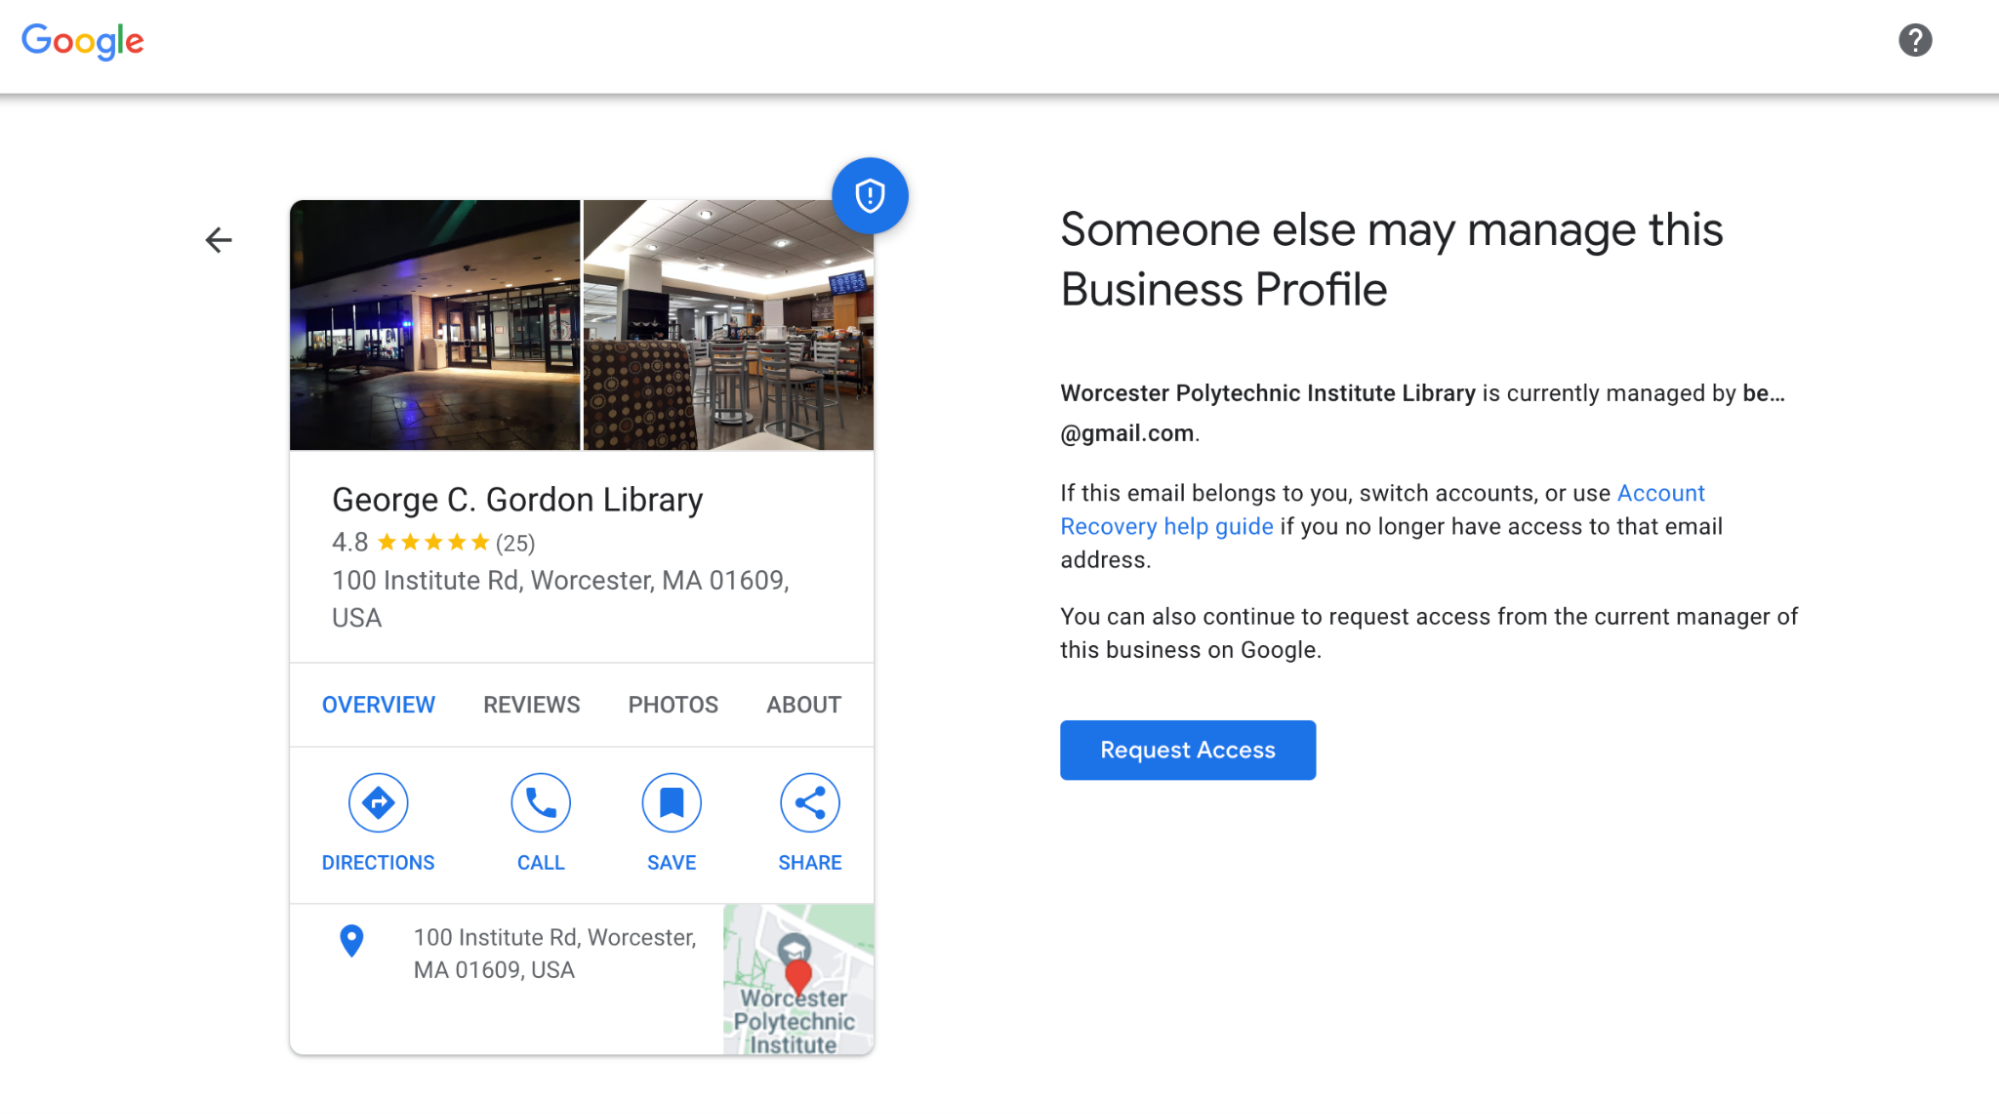Screen dimensions: 1999x1114
Task: Switch to the About tab
Action: point(804,704)
